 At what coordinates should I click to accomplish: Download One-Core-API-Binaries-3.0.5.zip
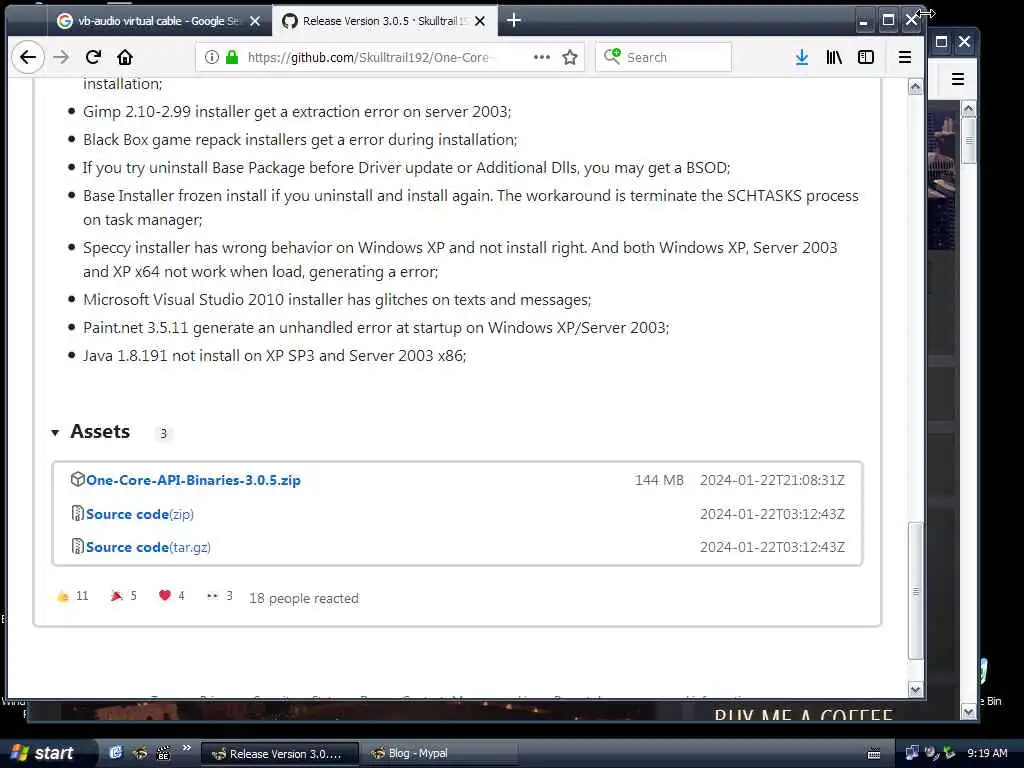pos(193,480)
